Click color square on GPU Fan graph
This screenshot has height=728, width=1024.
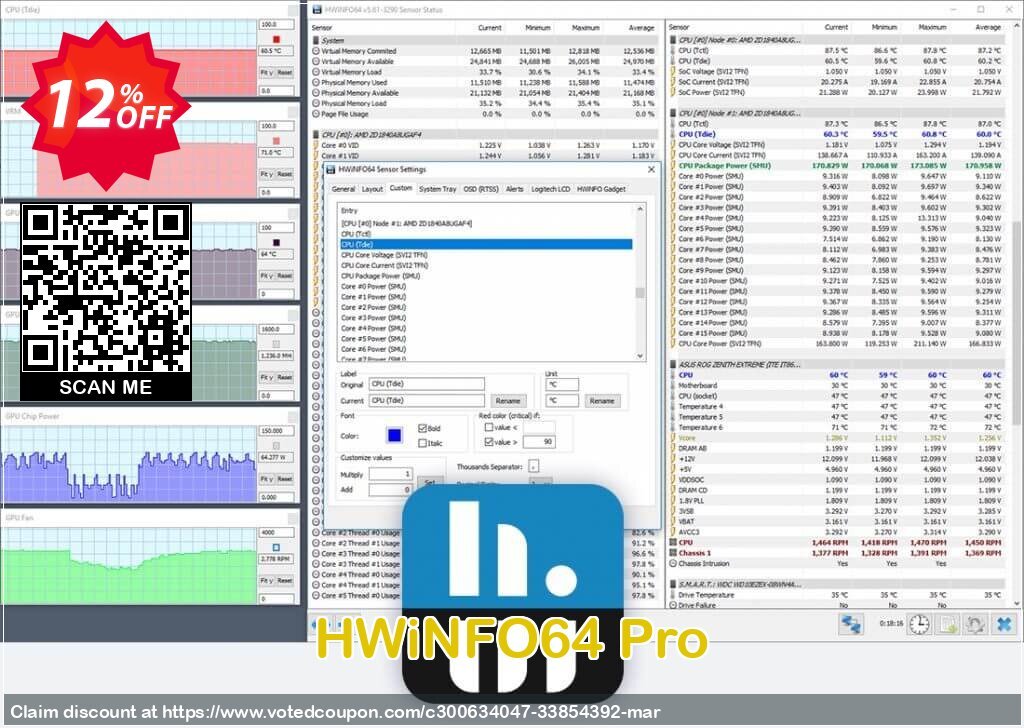[x=276, y=547]
